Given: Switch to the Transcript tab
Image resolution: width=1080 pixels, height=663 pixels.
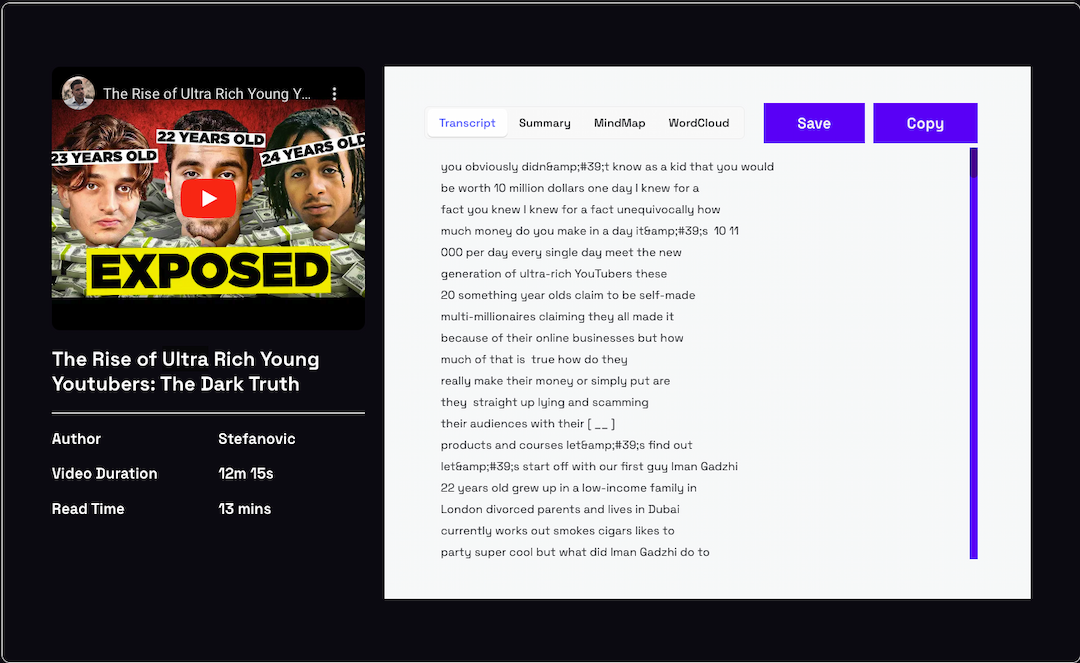Looking at the screenshot, I should [x=467, y=123].
